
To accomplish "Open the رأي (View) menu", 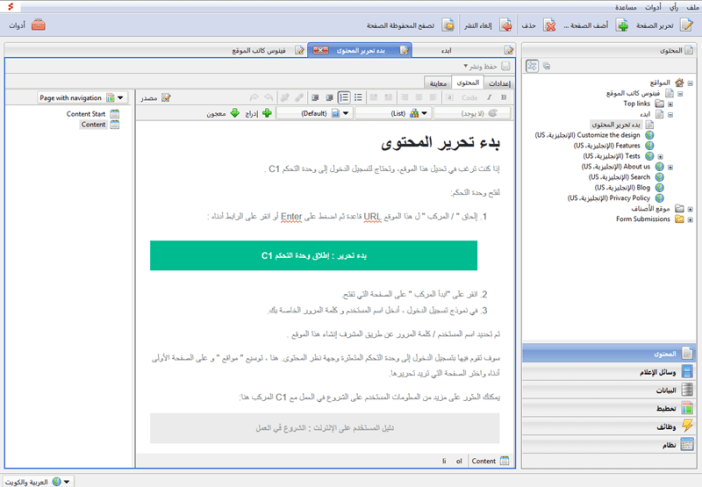I will pyautogui.click(x=673, y=7).
